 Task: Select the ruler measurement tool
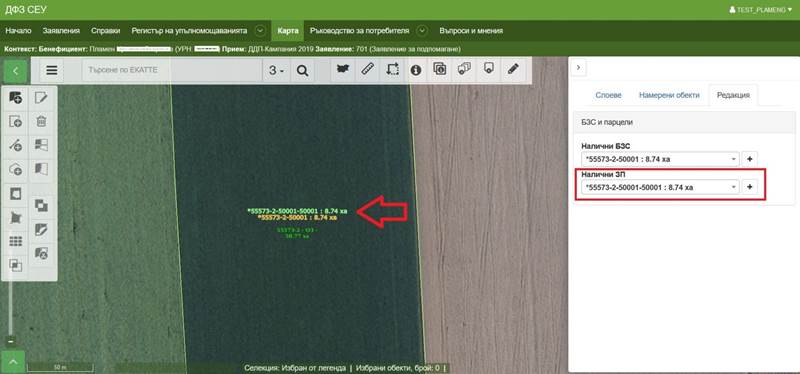click(367, 69)
